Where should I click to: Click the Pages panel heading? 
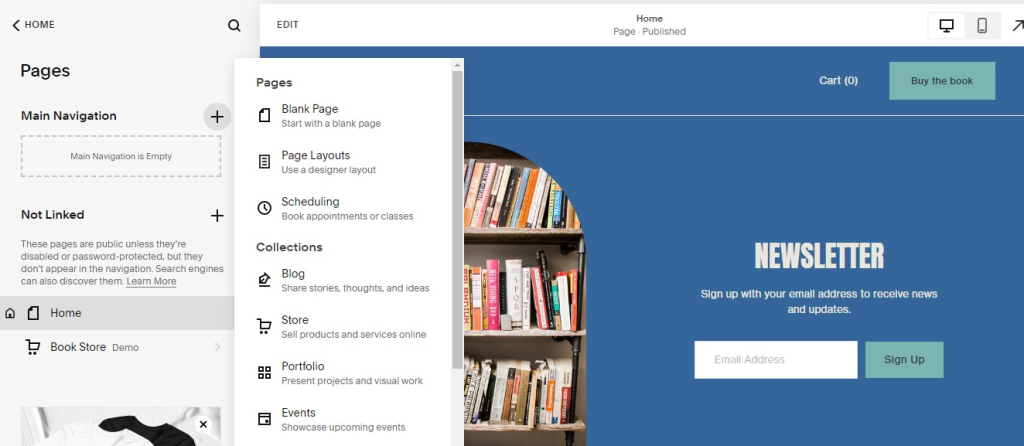[x=45, y=71]
